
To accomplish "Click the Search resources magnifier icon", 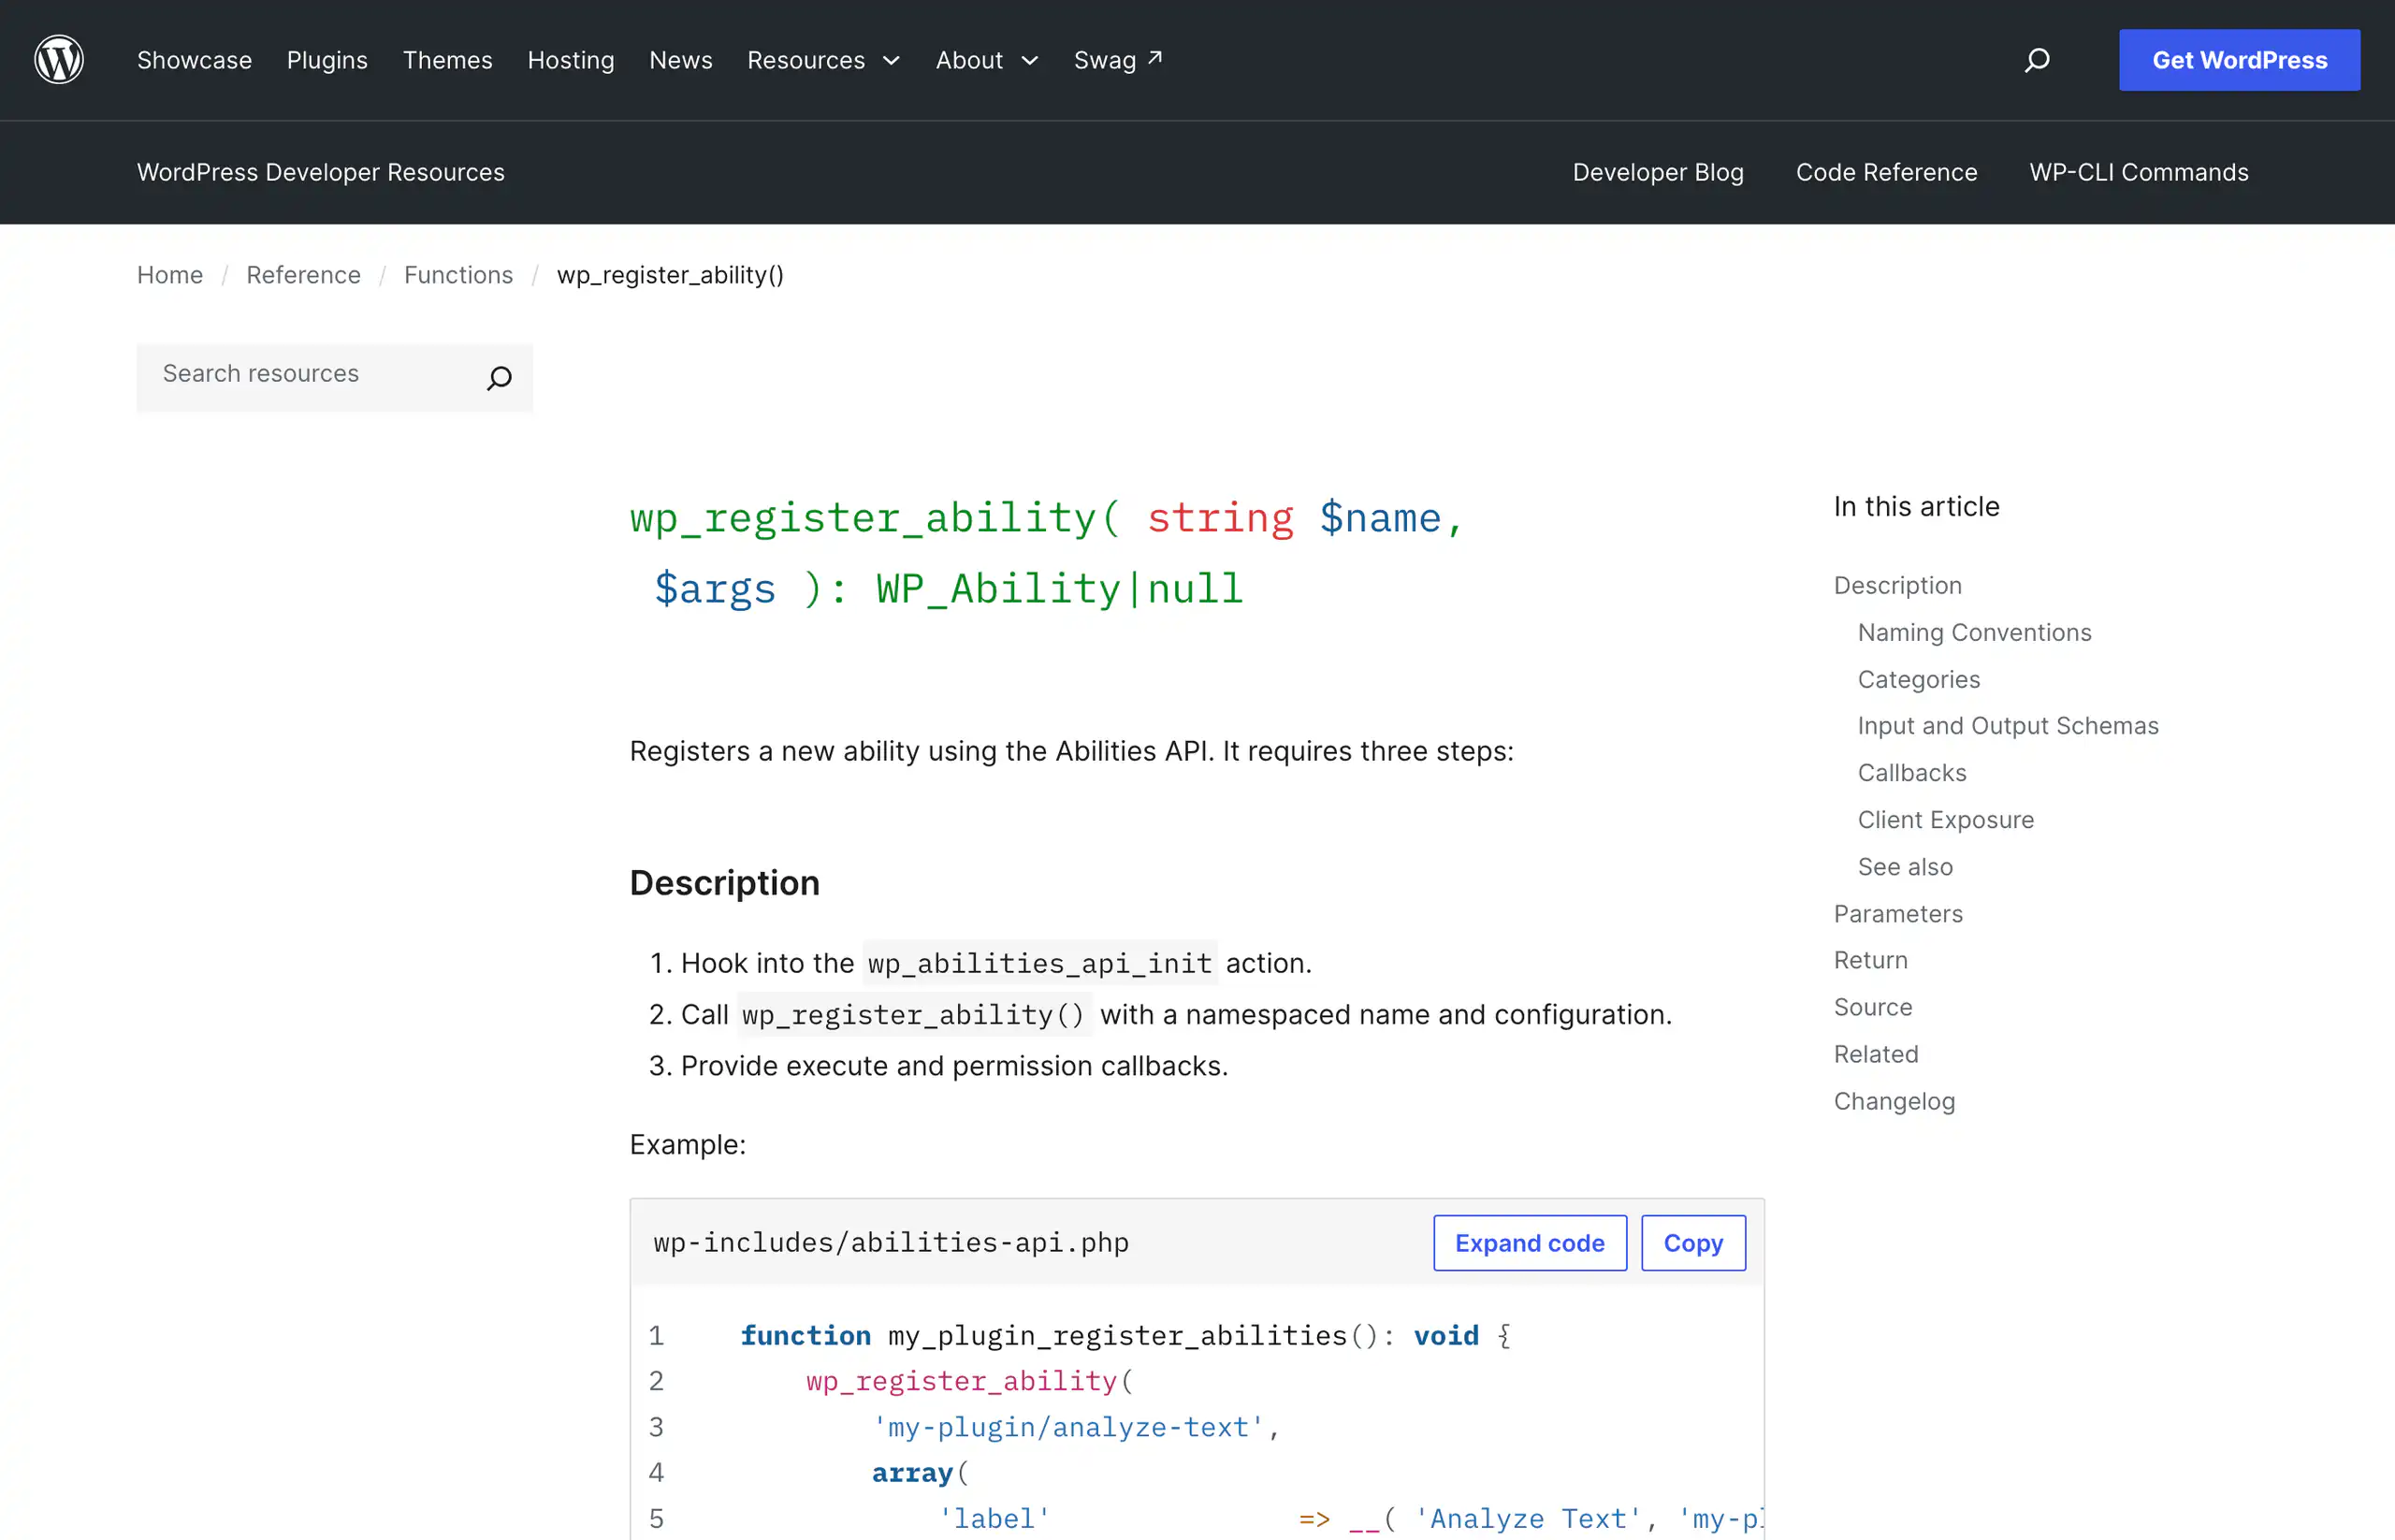I will pos(499,378).
